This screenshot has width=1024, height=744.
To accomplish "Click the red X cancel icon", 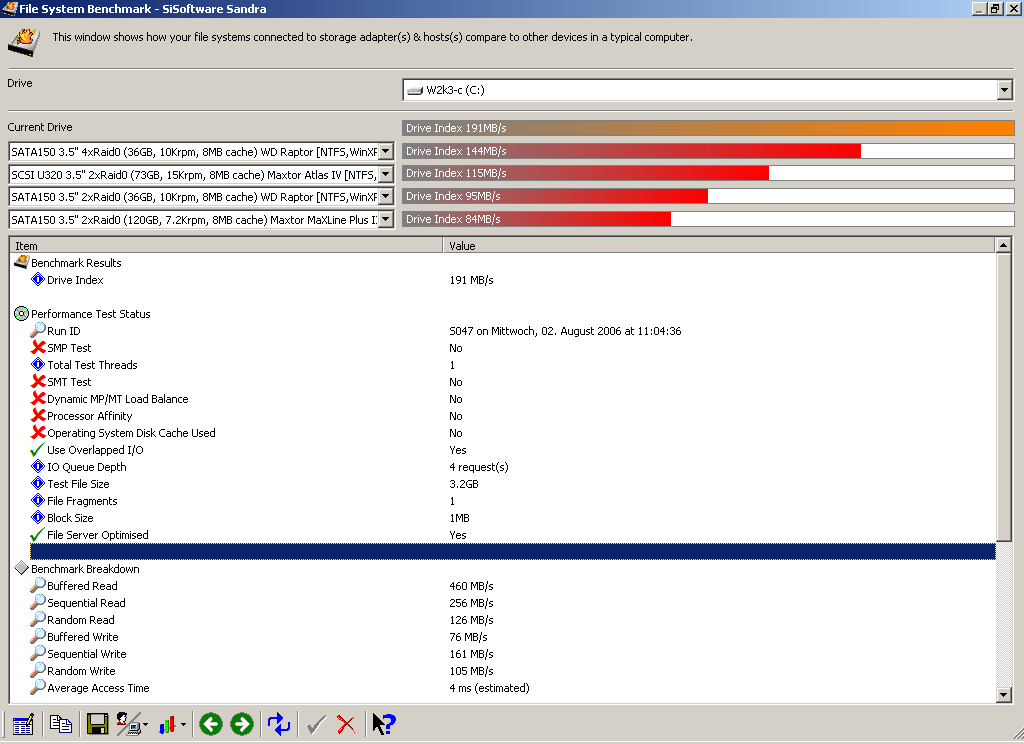I will point(346,724).
